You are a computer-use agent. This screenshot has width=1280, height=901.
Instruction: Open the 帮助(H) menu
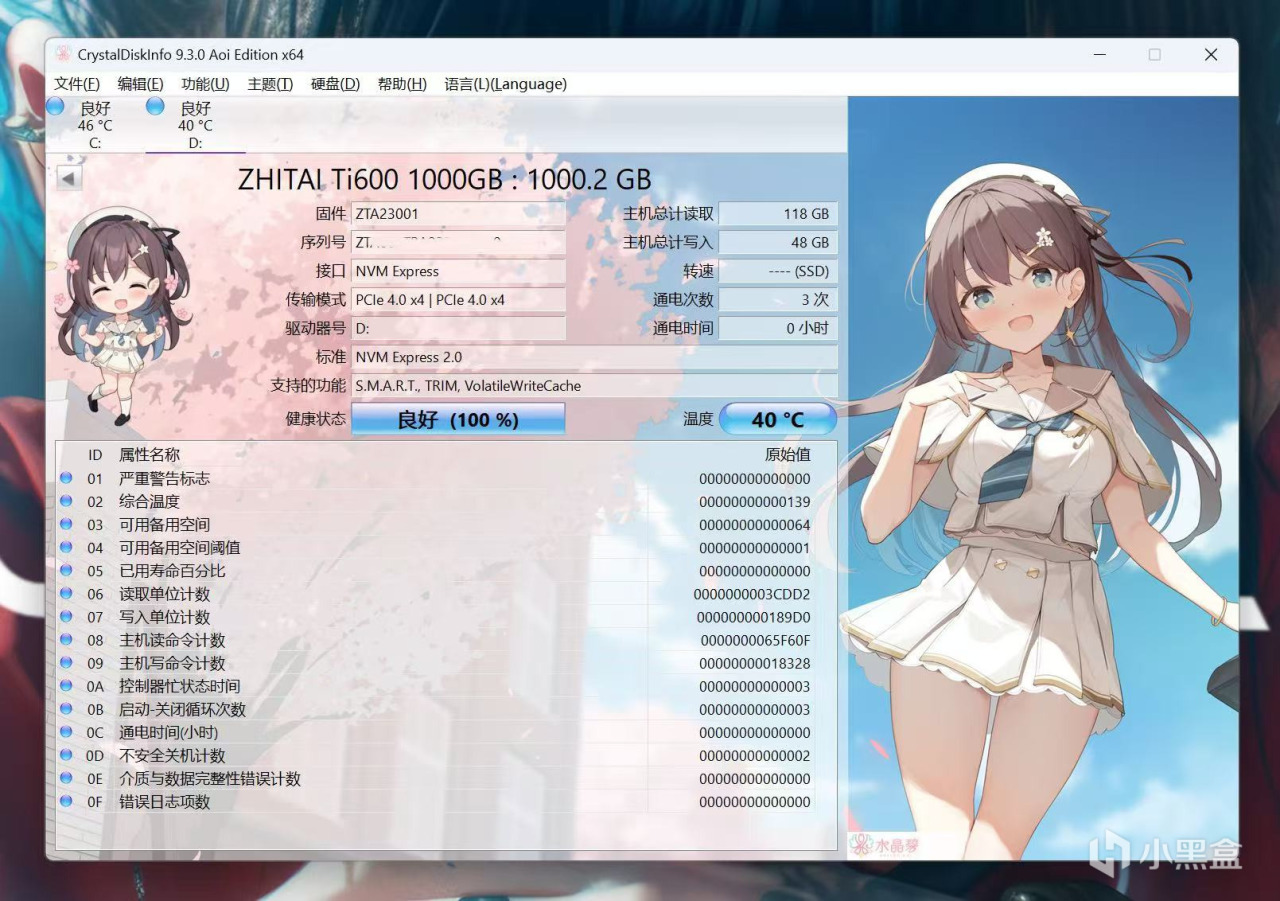(x=402, y=84)
